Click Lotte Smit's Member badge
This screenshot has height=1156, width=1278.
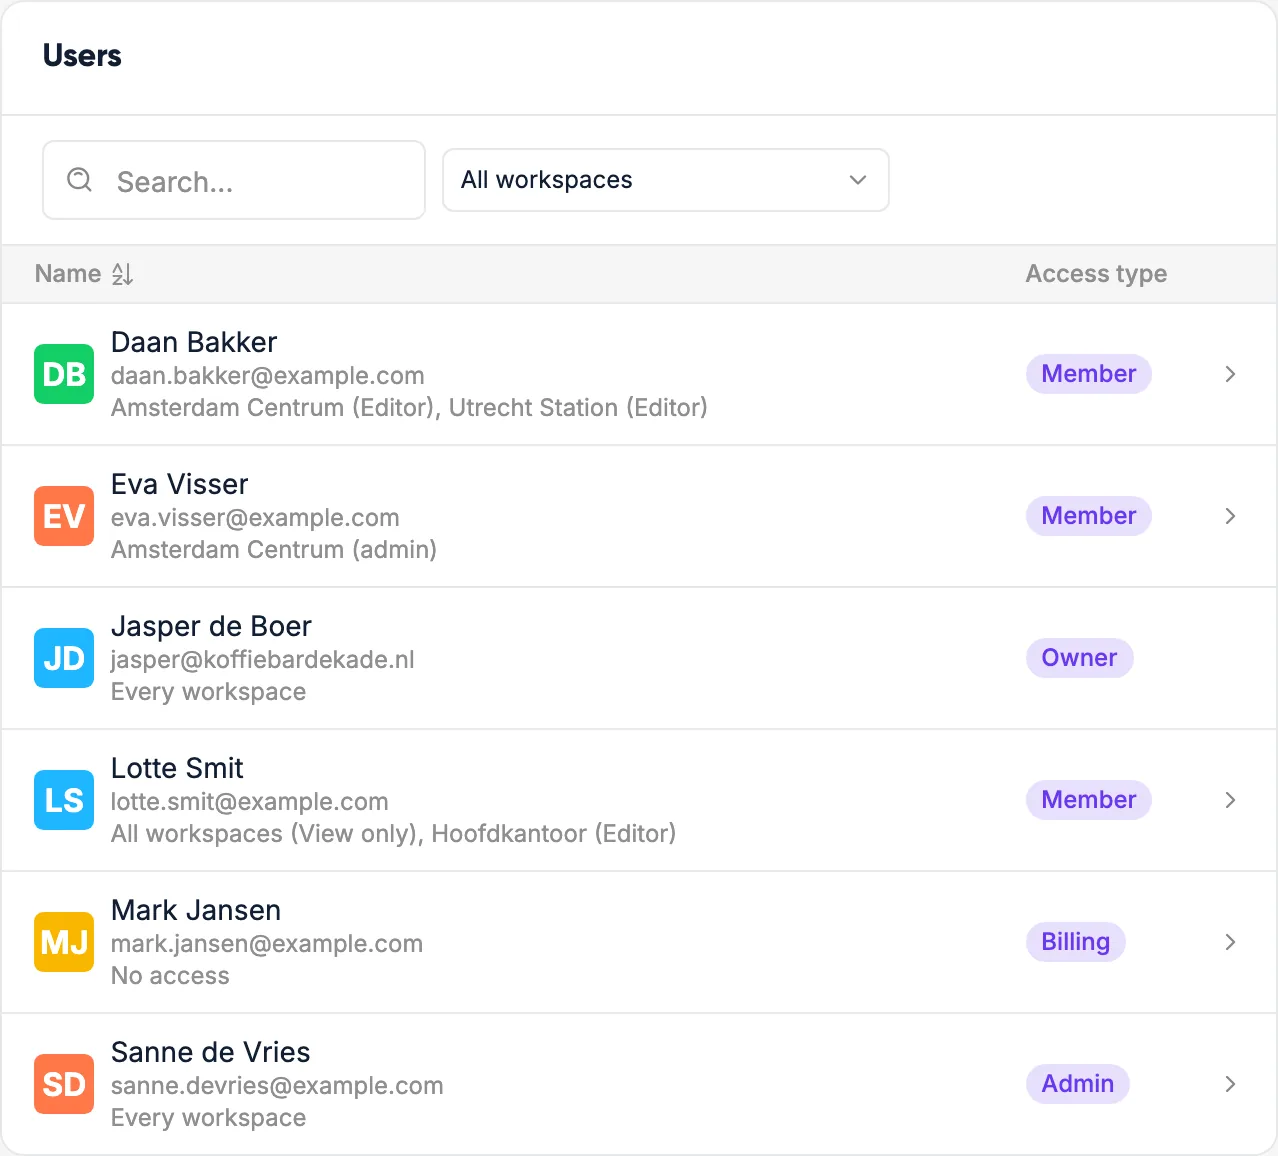coord(1089,800)
